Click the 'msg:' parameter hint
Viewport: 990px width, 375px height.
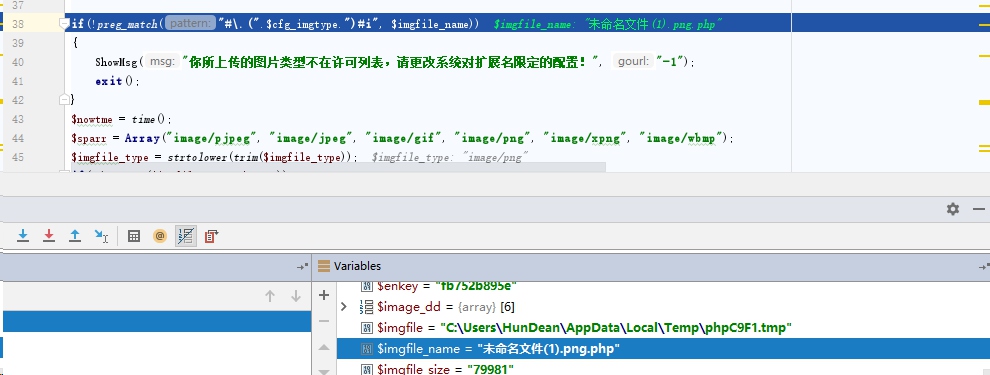(x=162, y=62)
